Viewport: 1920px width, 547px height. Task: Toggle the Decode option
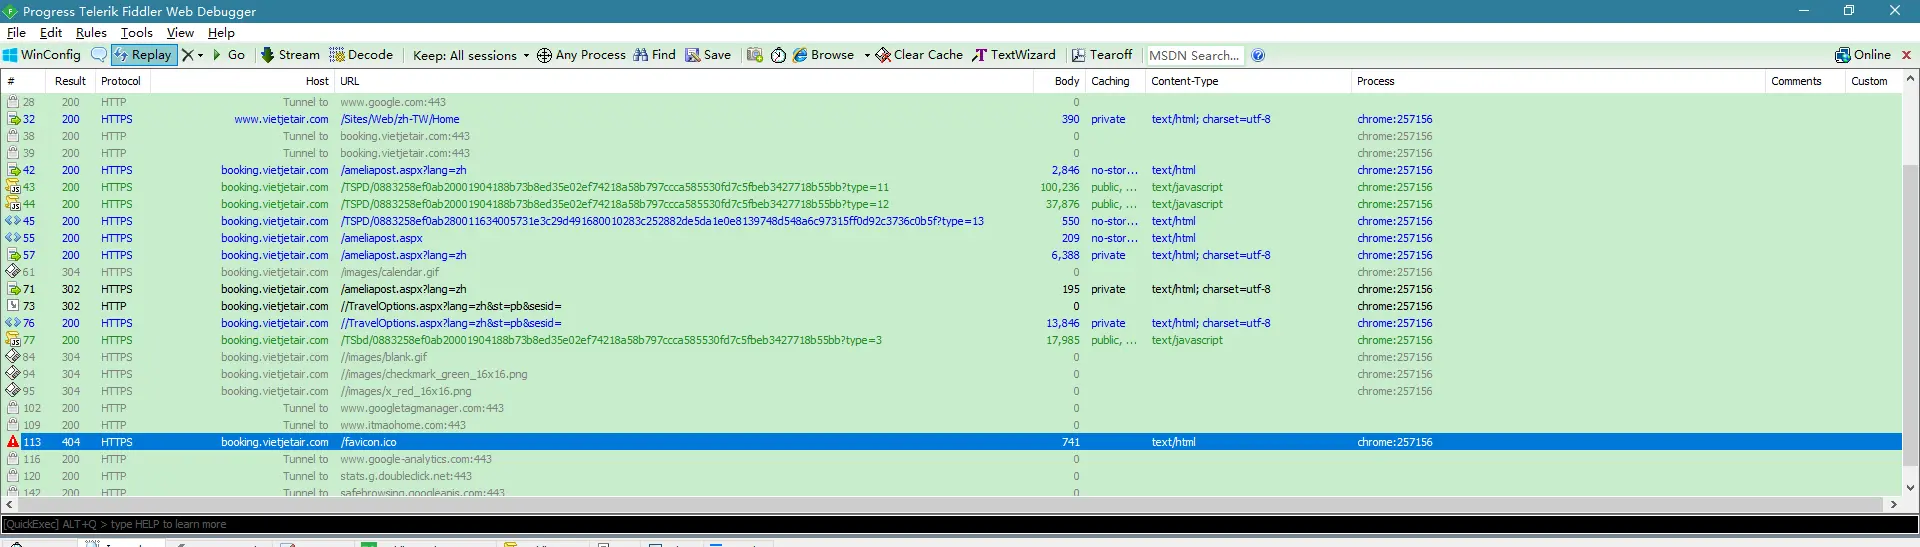point(361,55)
